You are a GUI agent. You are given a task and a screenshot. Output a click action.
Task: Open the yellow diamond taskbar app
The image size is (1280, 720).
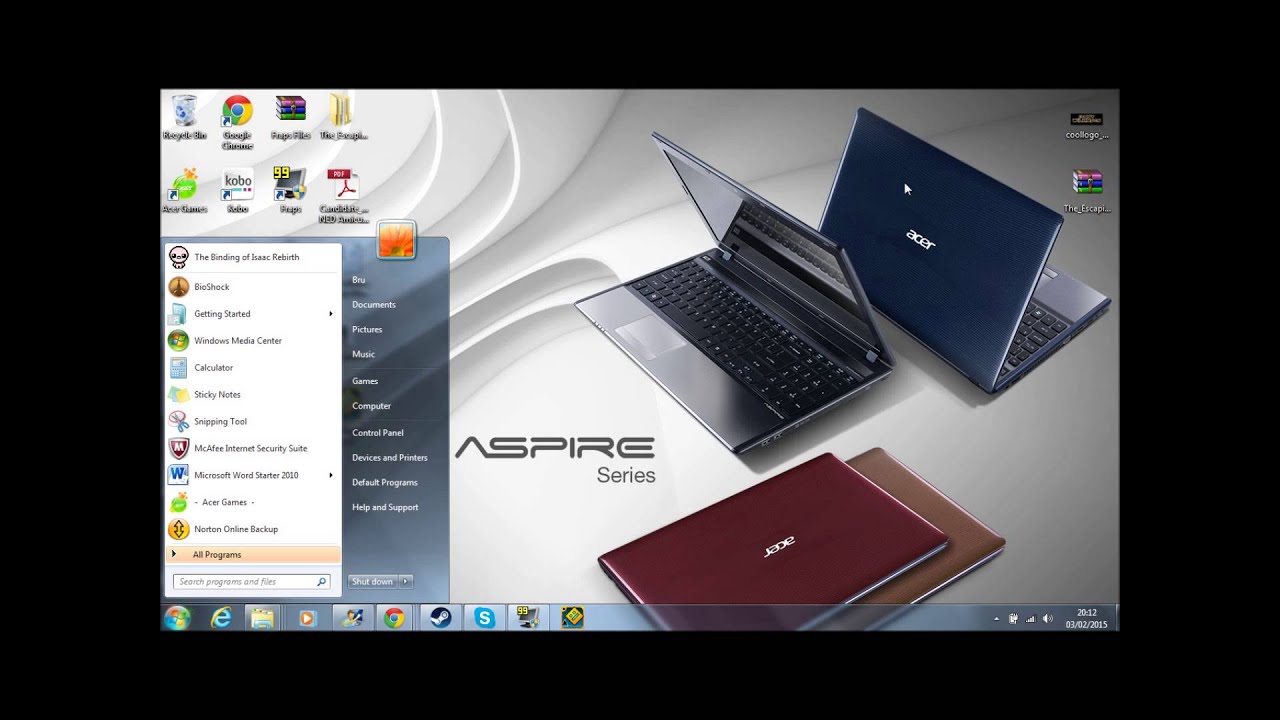click(572, 618)
